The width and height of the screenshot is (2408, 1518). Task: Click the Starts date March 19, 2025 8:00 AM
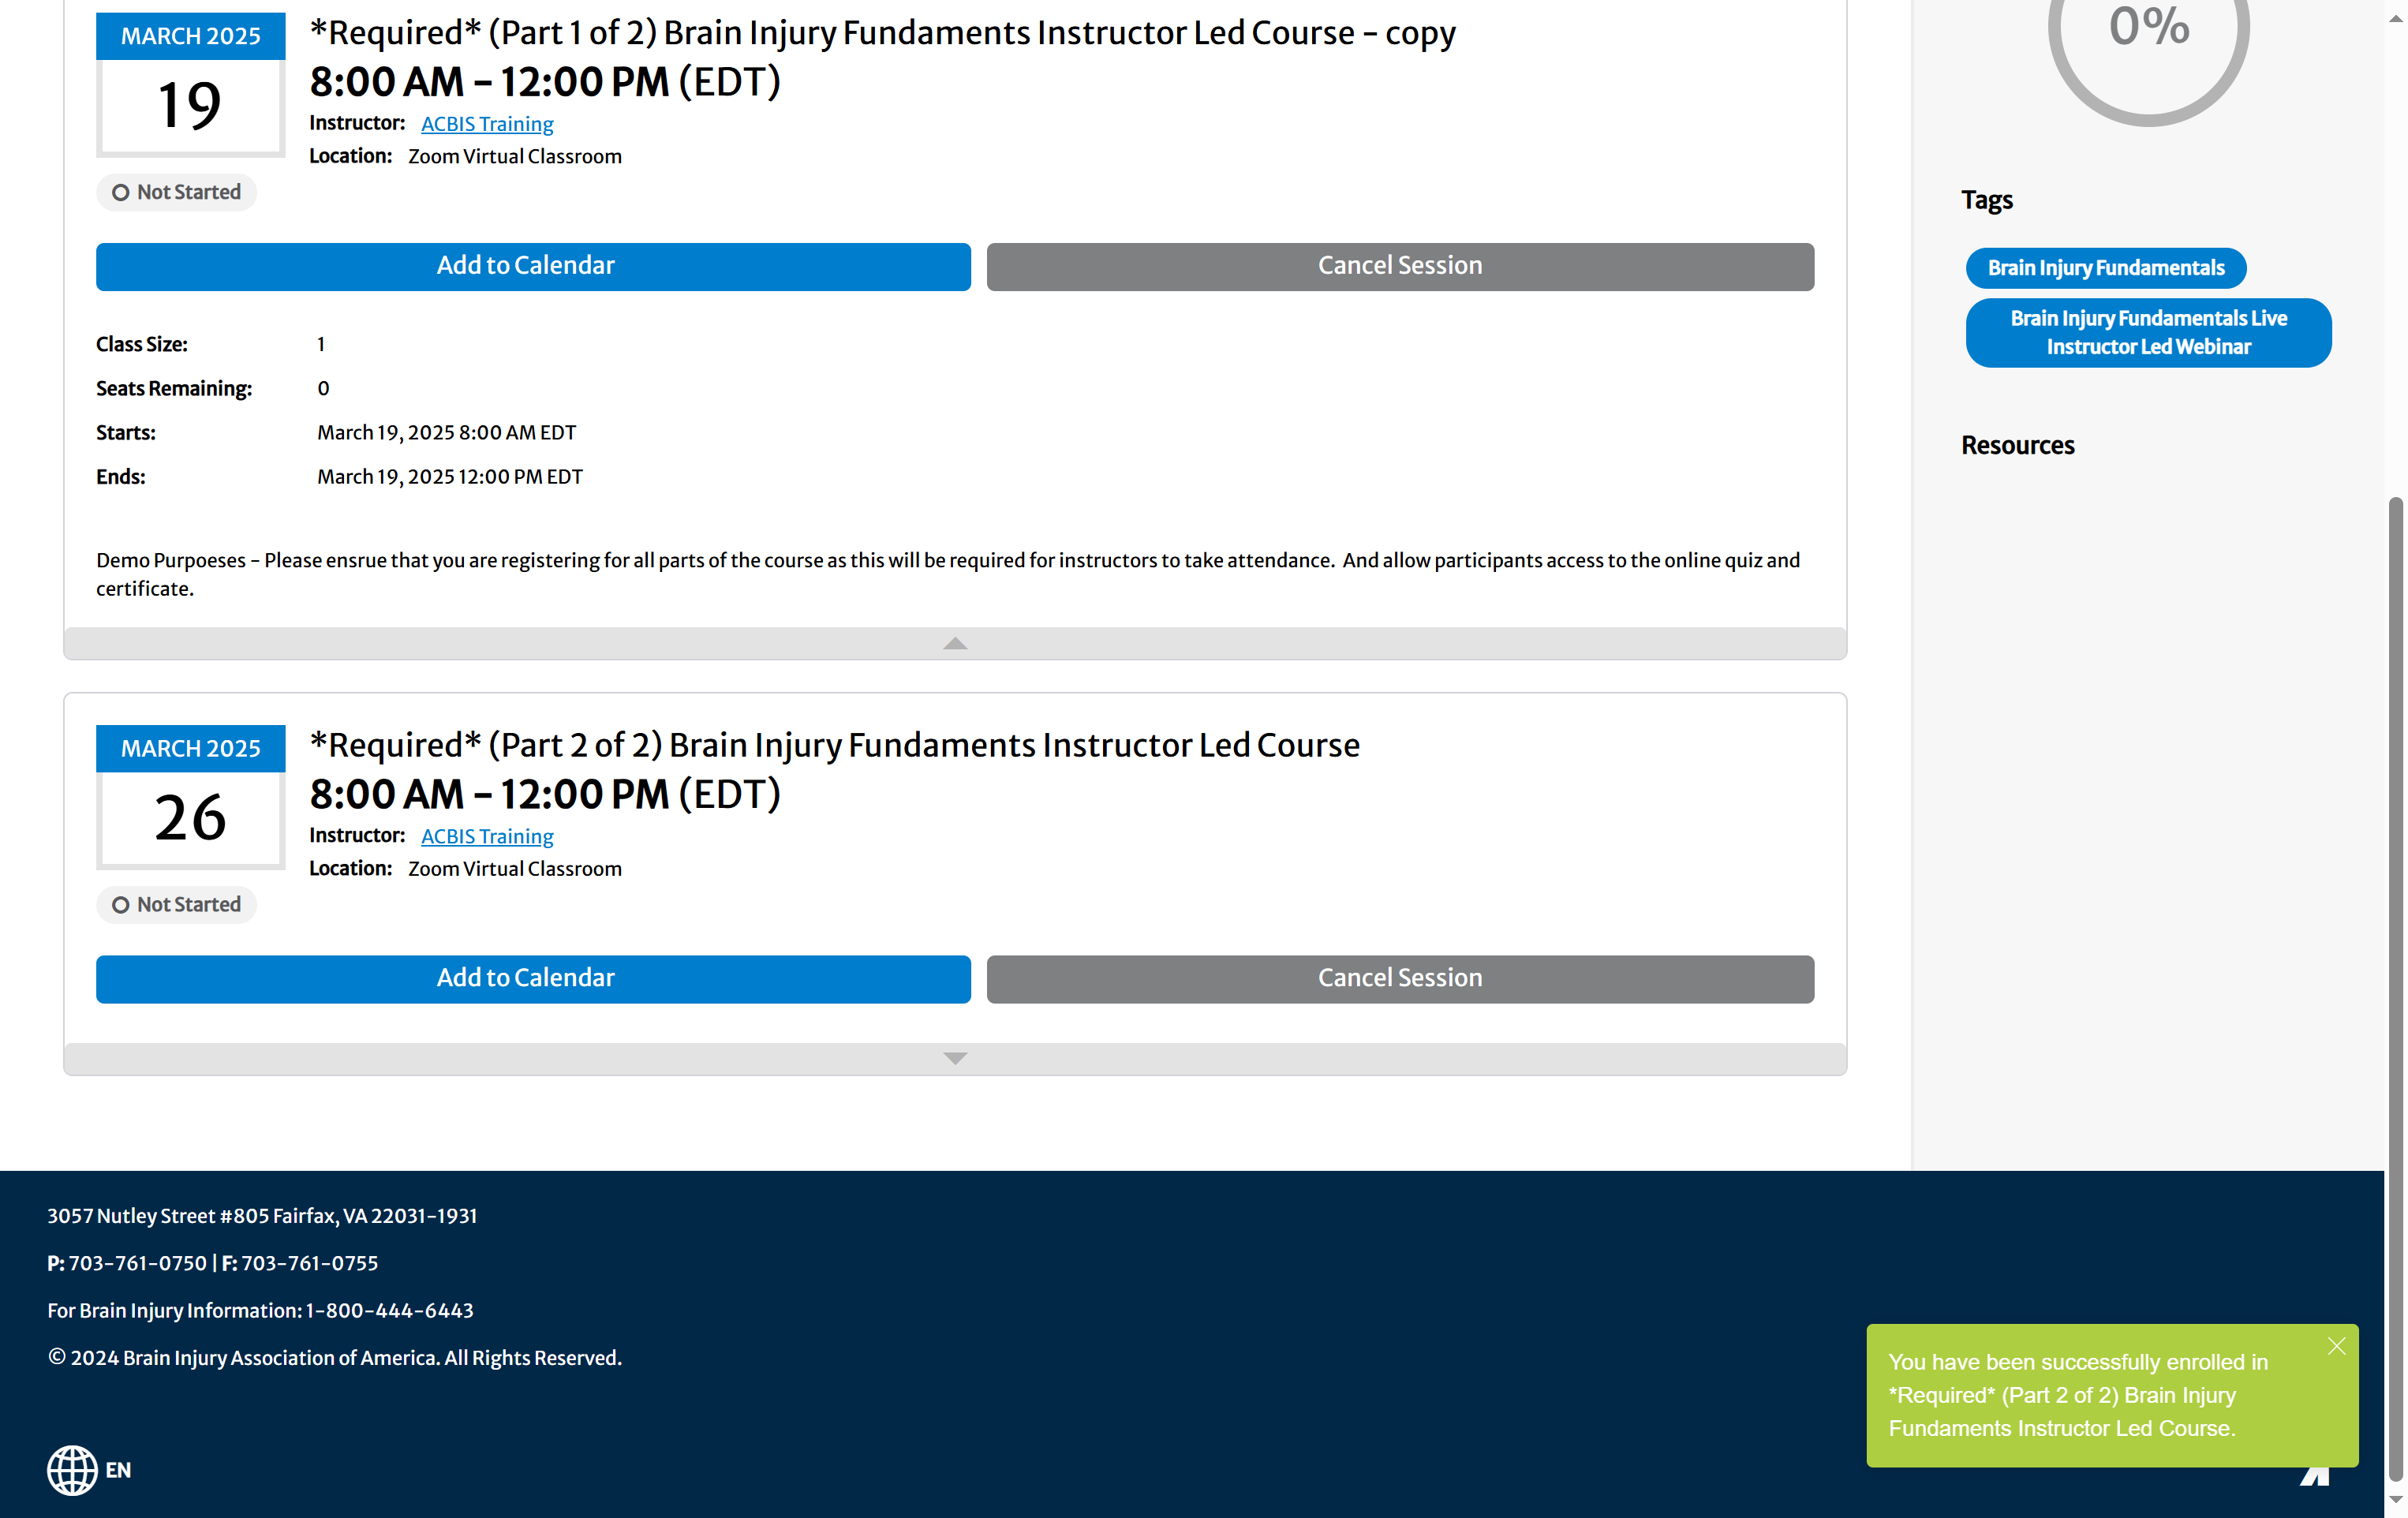[446, 432]
